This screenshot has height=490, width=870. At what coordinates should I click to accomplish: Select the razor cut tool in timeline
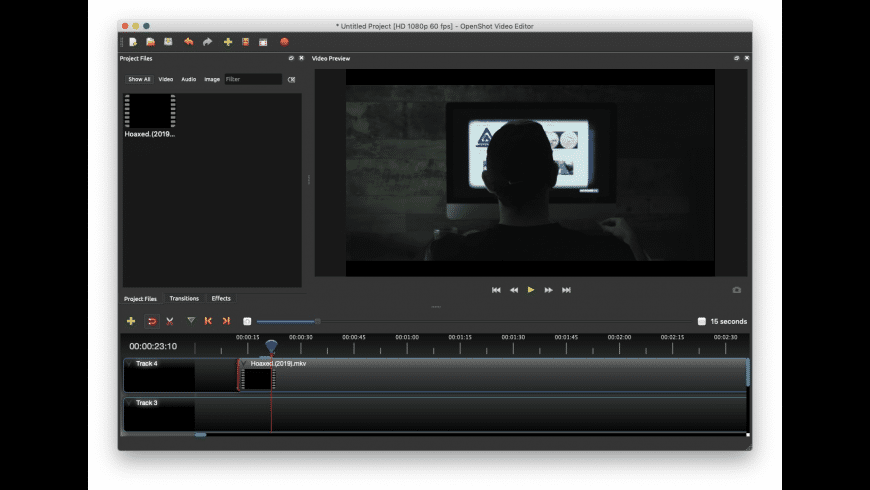(170, 321)
